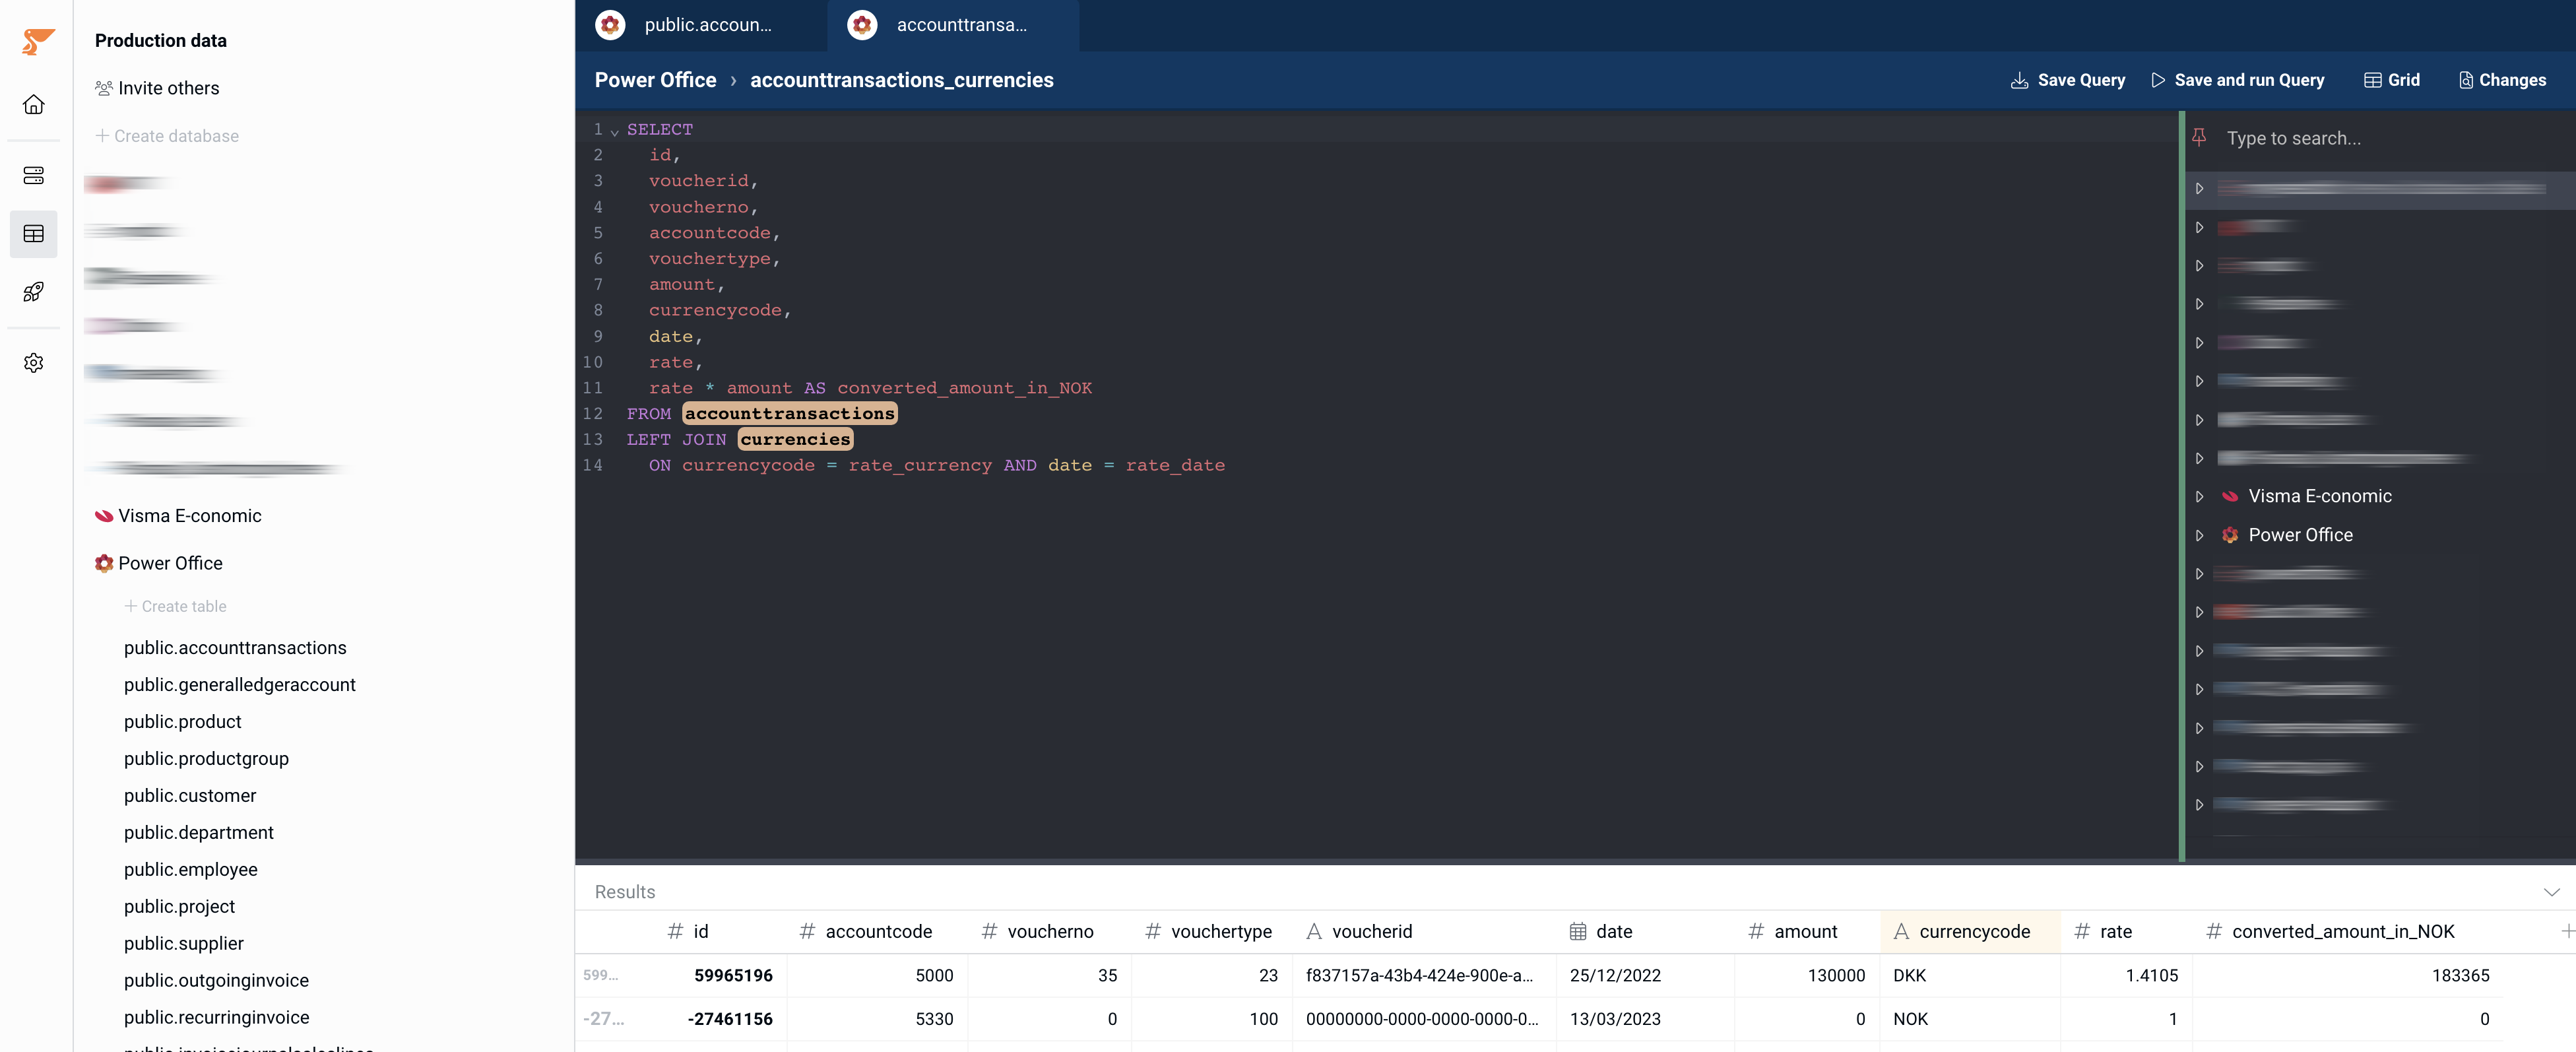
Task: Add a column with the plus icon in results header
Action: pos(2566,931)
